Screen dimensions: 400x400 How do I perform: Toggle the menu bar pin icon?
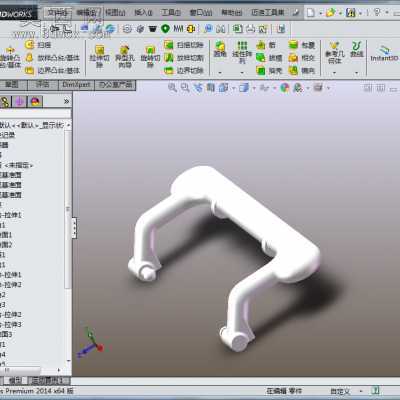(x=296, y=13)
